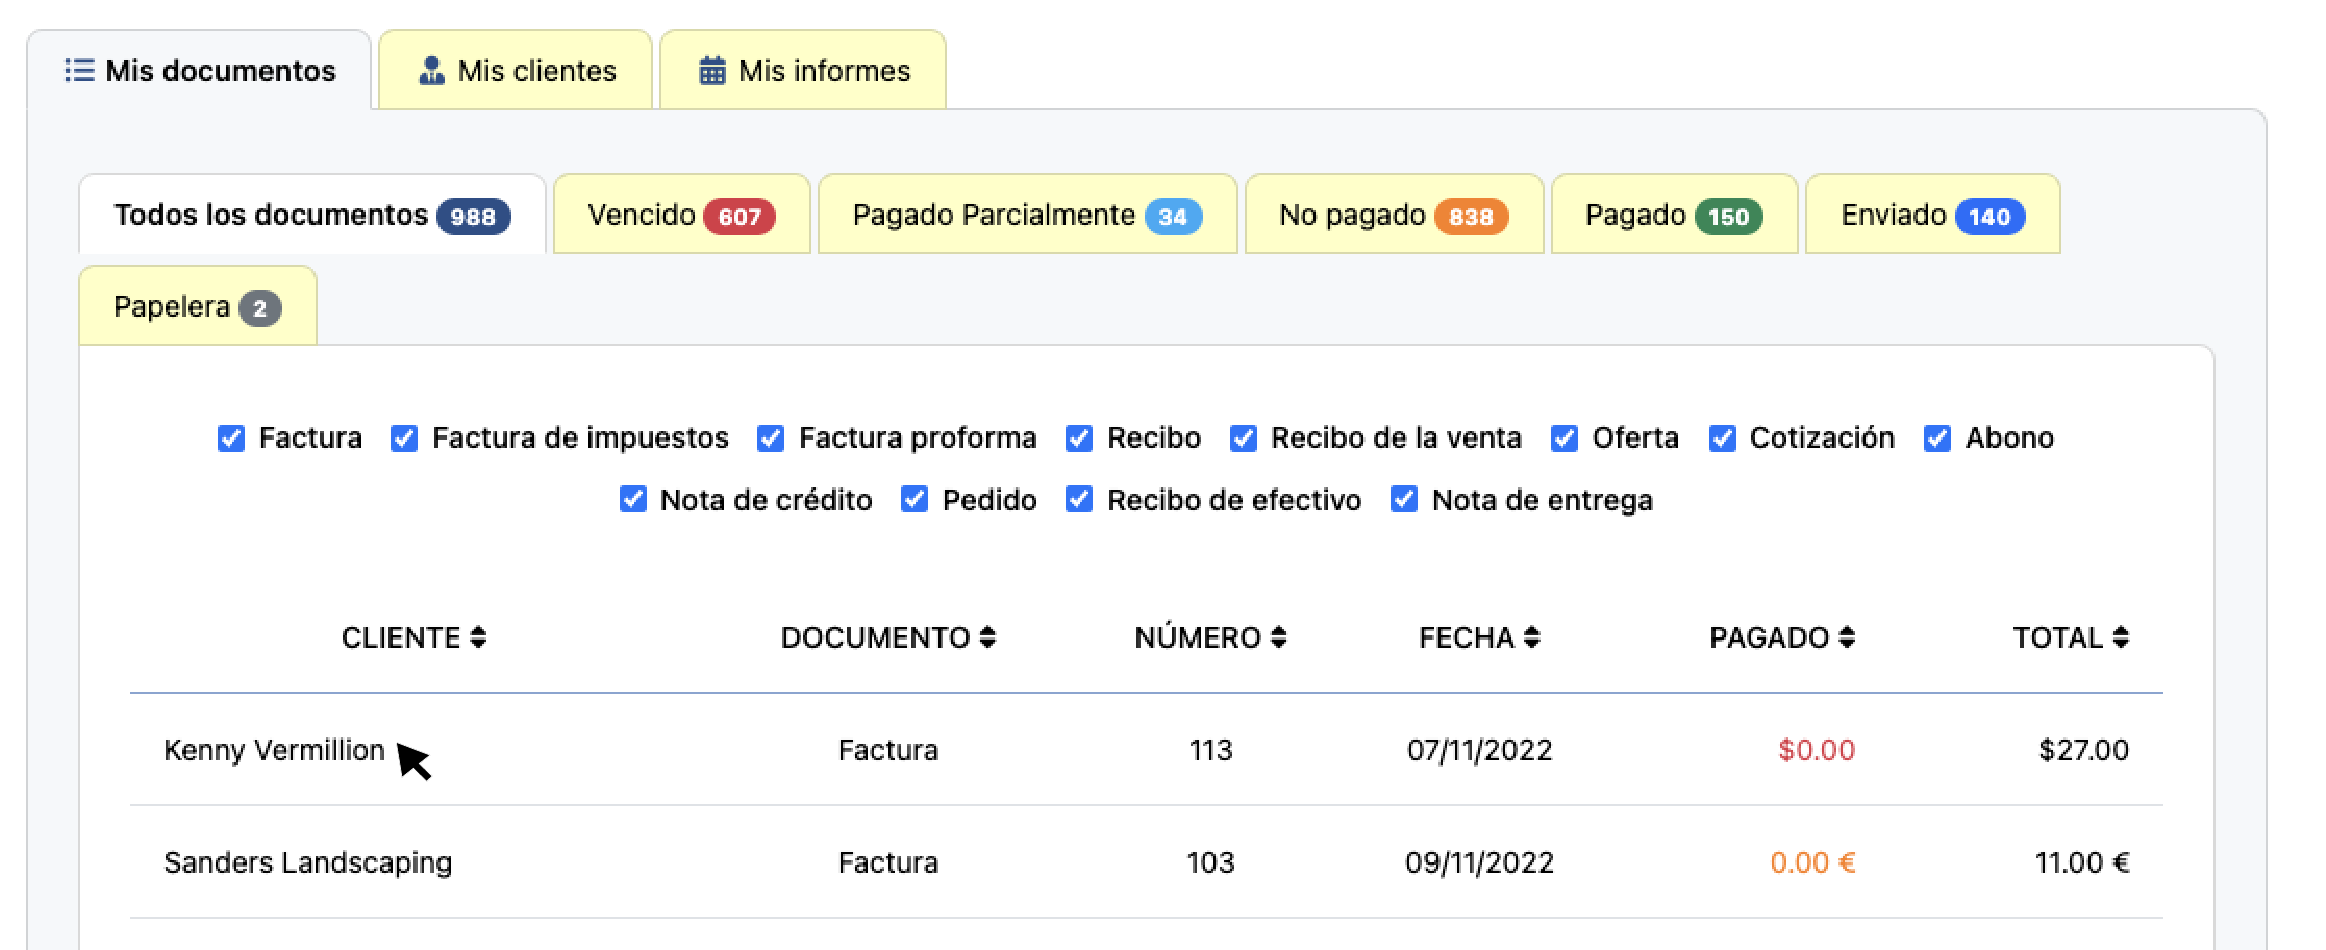The image size is (2326, 950).
Task: Click document number 103
Action: coord(1210,862)
